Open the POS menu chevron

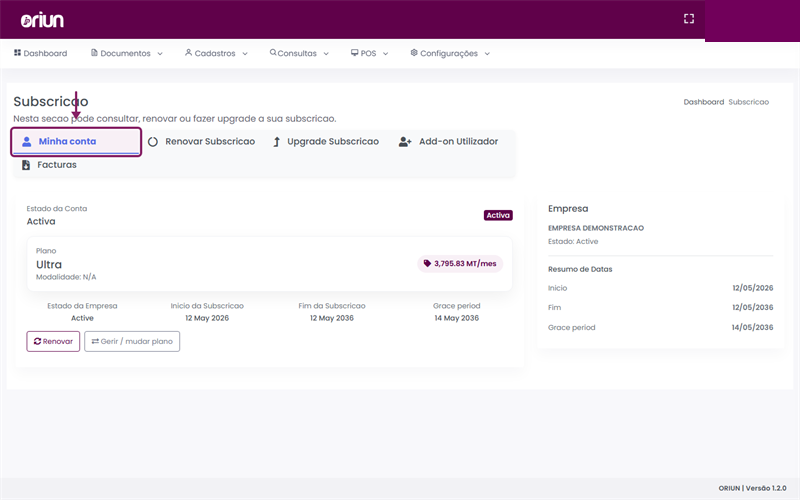[386, 54]
